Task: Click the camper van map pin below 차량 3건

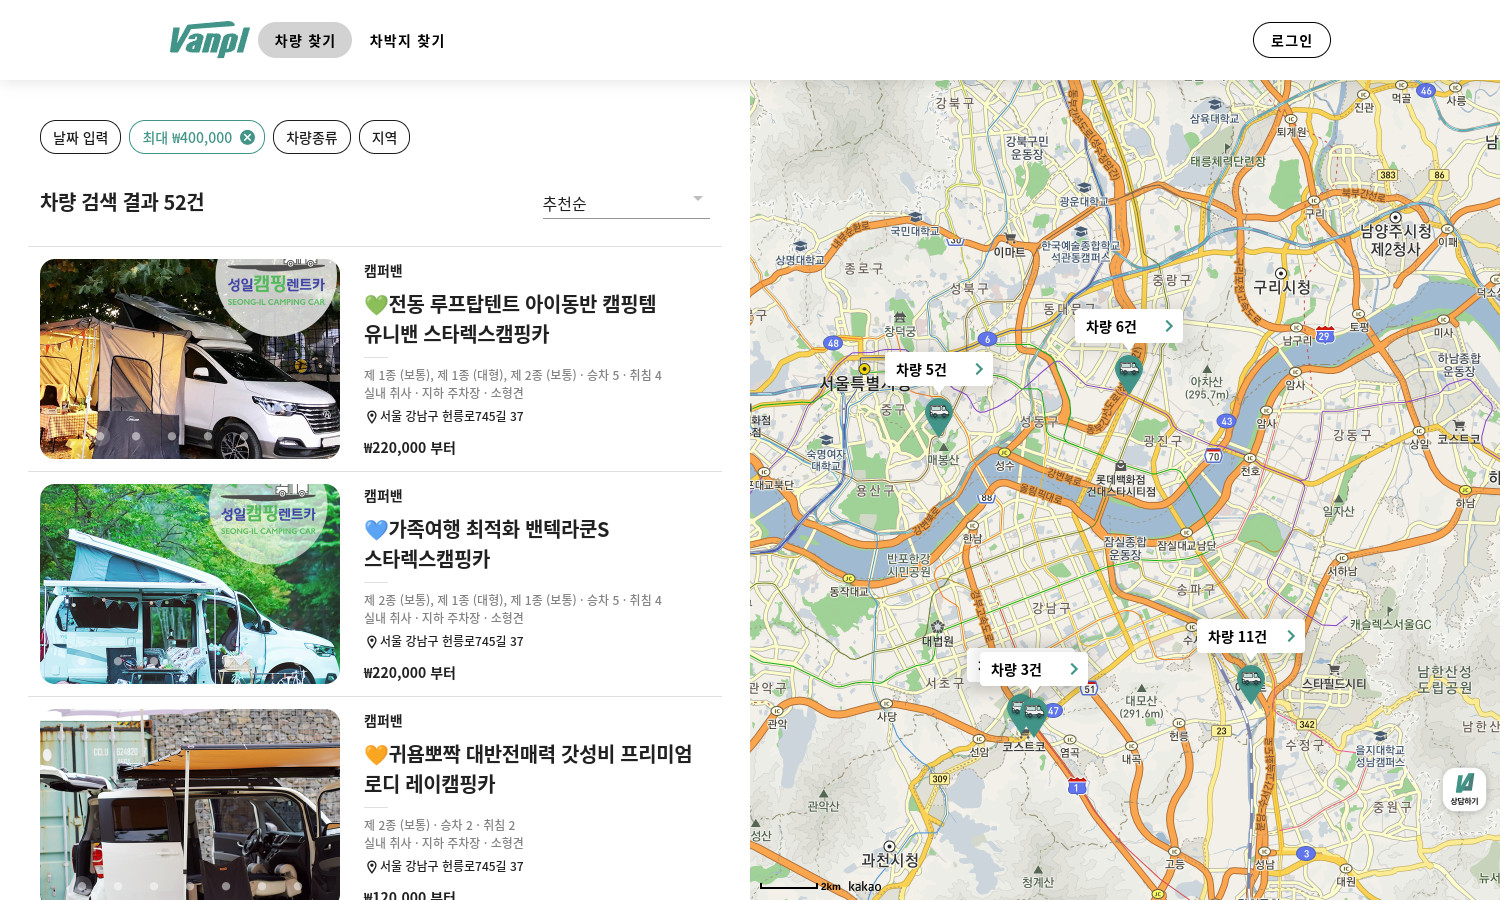Action: (1026, 713)
